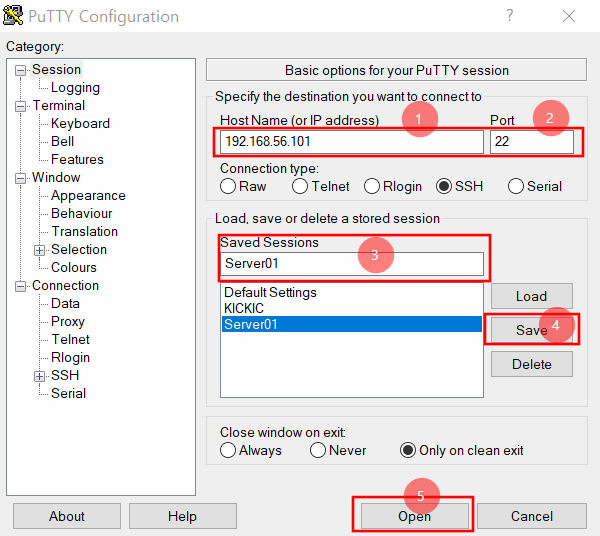This screenshot has height=536, width=600.
Task: Open the Bell category
Action: click(x=62, y=142)
